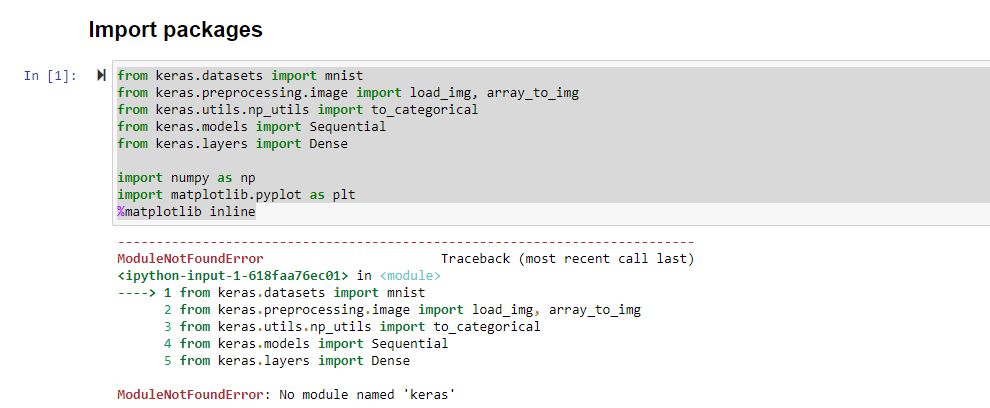Click the code line importing mnist

pos(241,76)
